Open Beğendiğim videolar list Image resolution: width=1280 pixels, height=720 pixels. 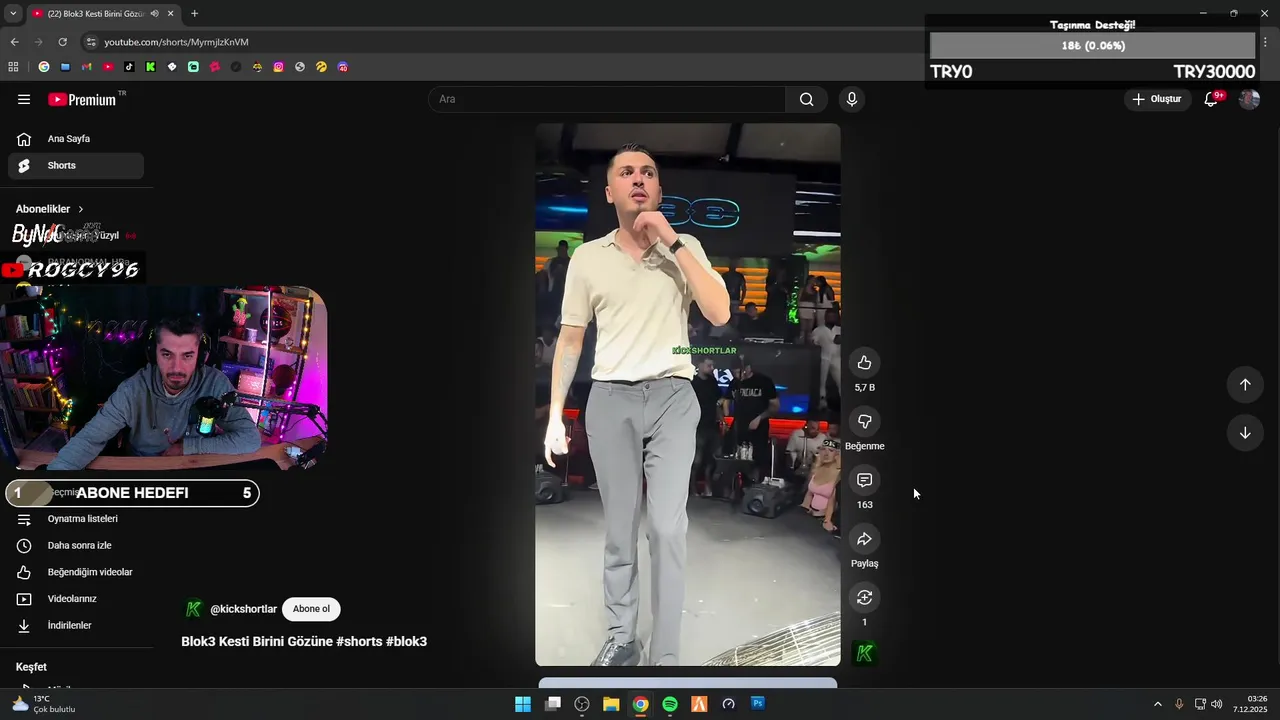[x=76, y=572]
